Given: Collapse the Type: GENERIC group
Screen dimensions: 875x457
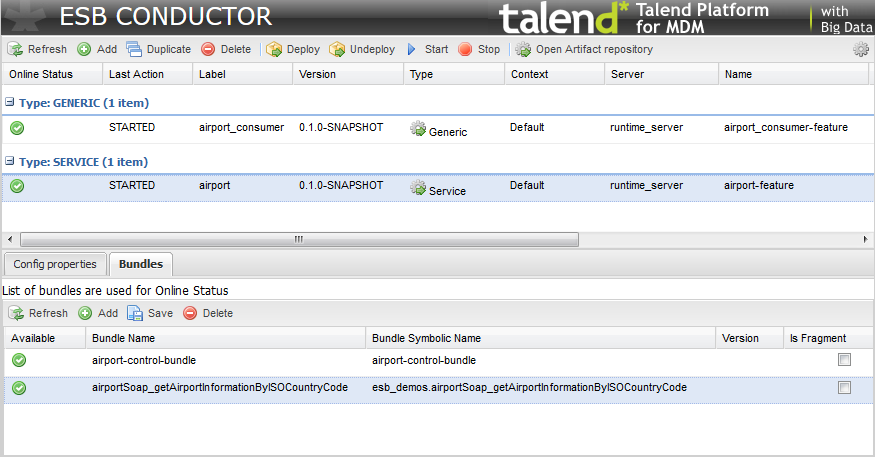Looking at the screenshot, I should point(9,102).
